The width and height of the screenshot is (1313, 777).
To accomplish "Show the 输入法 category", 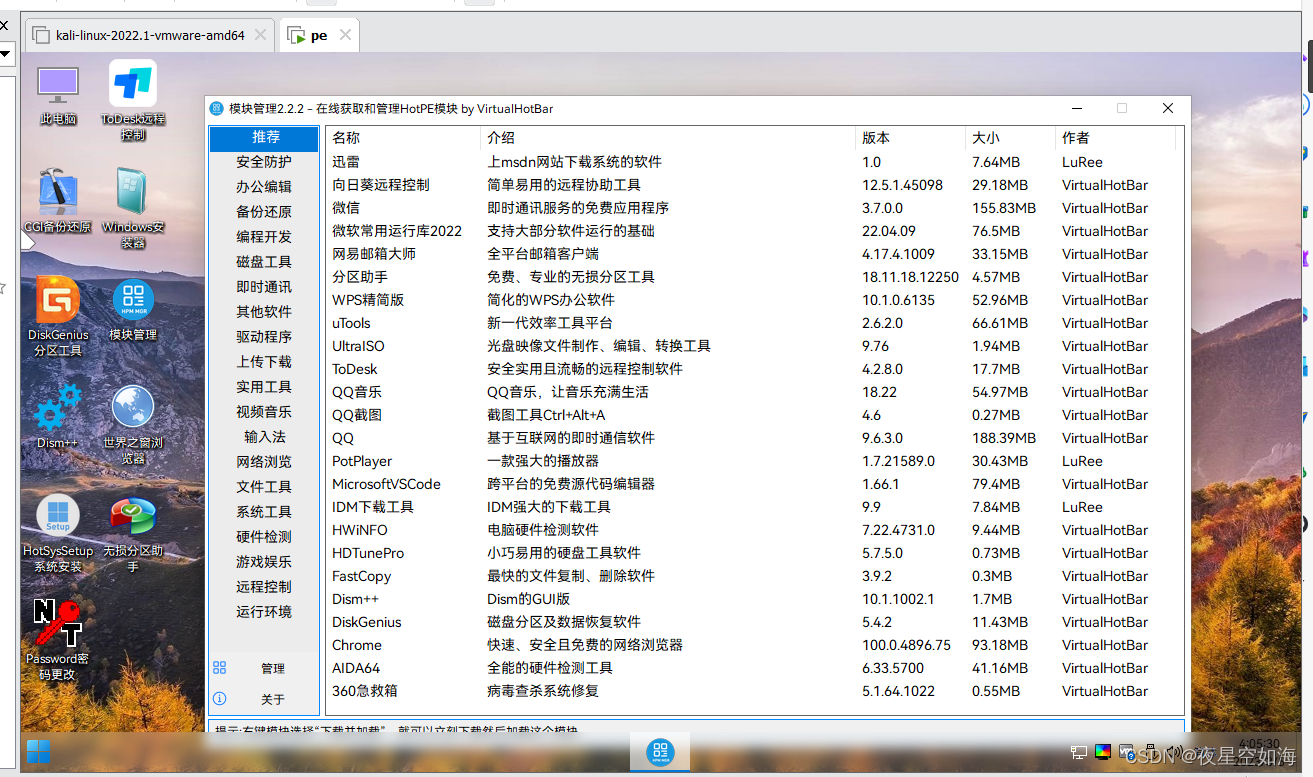I will coord(265,437).
